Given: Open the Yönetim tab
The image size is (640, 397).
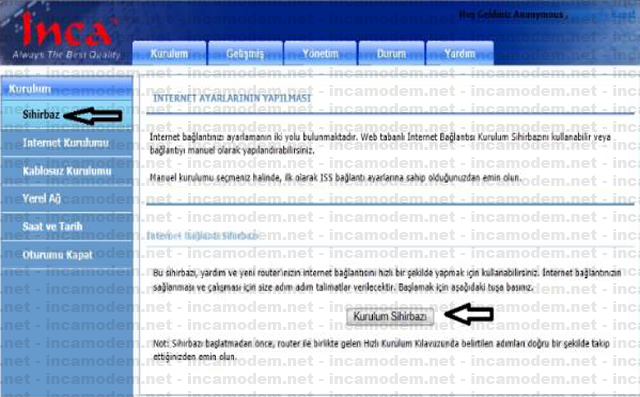Looking at the screenshot, I should click(x=320, y=53).
